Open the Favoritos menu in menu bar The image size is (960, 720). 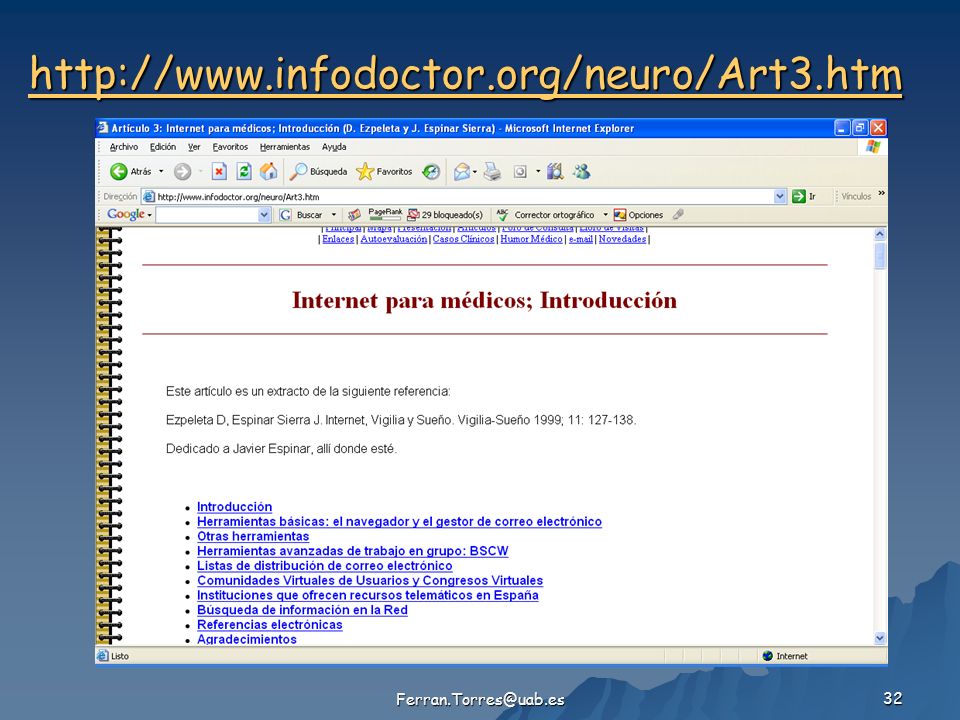click(230, 147)
